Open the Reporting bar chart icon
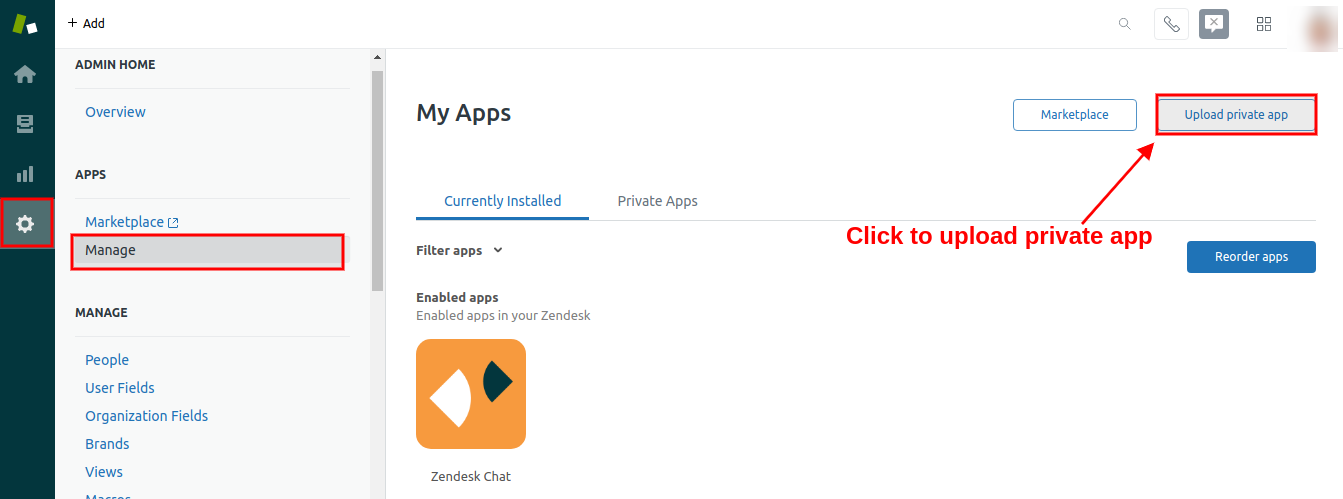Image resolution: width=1343 pixels, height=499 pixels. pyautogui.click(x=25, y=174)
